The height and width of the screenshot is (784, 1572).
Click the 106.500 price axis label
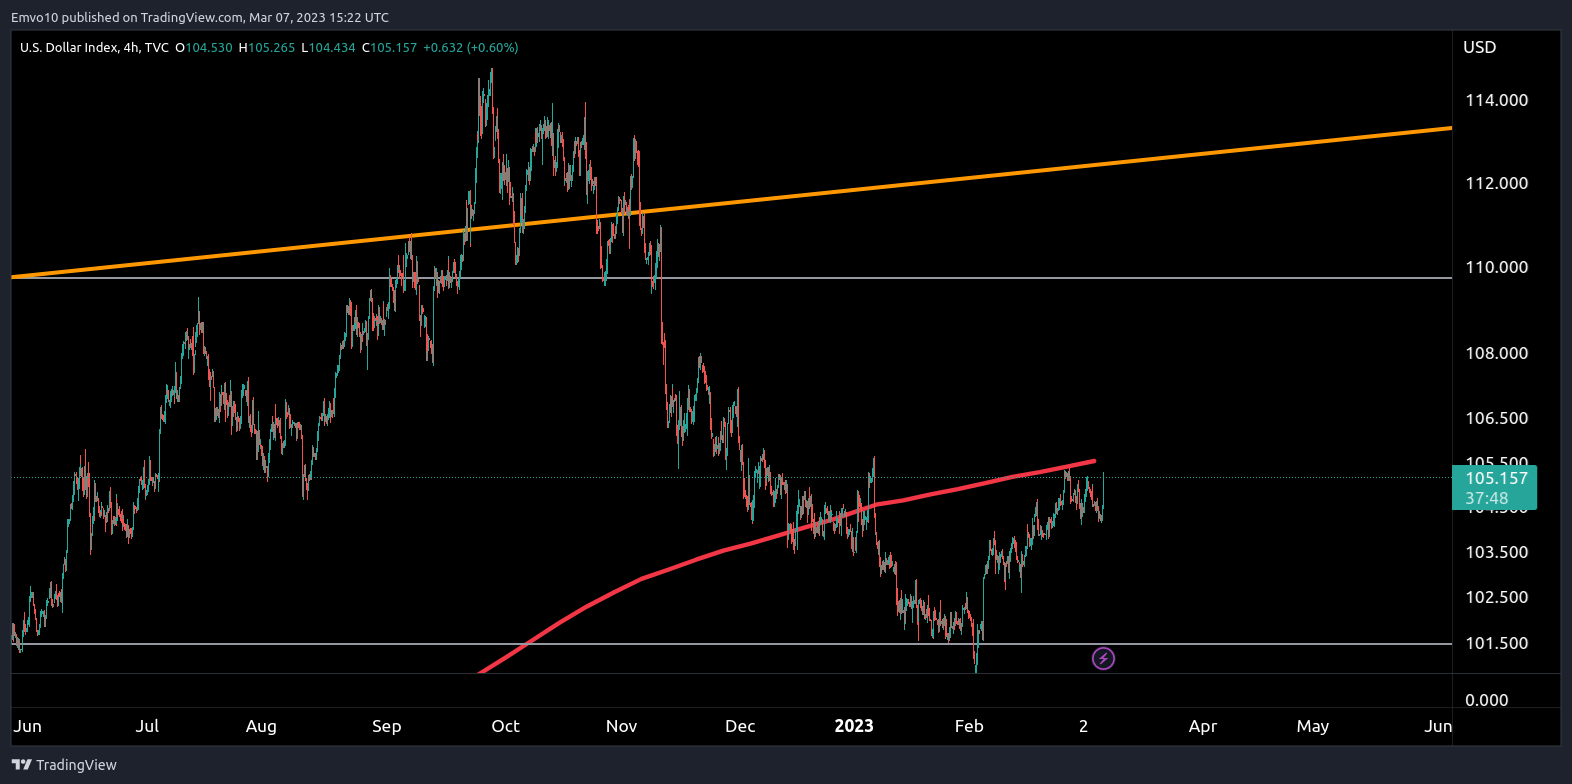1496,418
